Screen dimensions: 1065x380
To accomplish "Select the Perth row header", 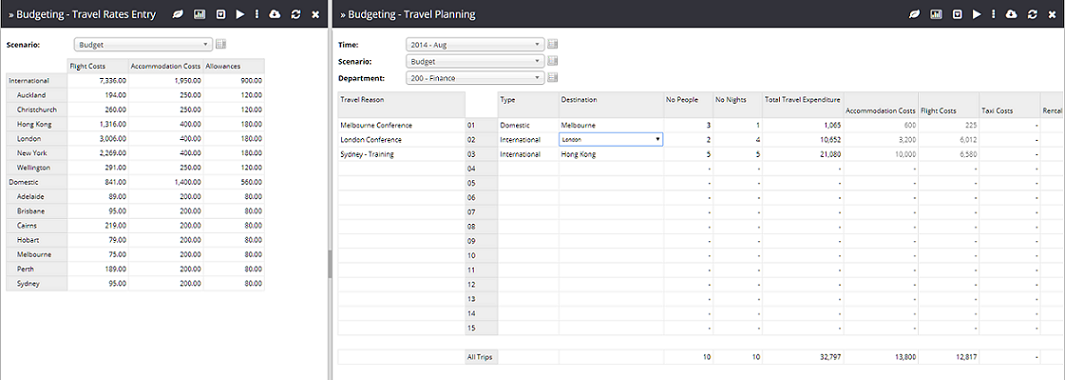I will coord(37,269).
